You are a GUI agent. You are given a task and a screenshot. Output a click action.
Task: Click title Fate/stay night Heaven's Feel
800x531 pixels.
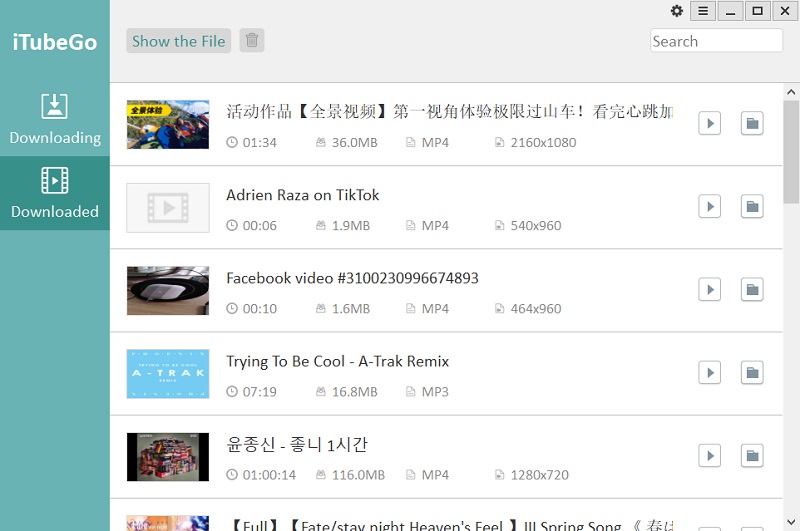point(452,525)
